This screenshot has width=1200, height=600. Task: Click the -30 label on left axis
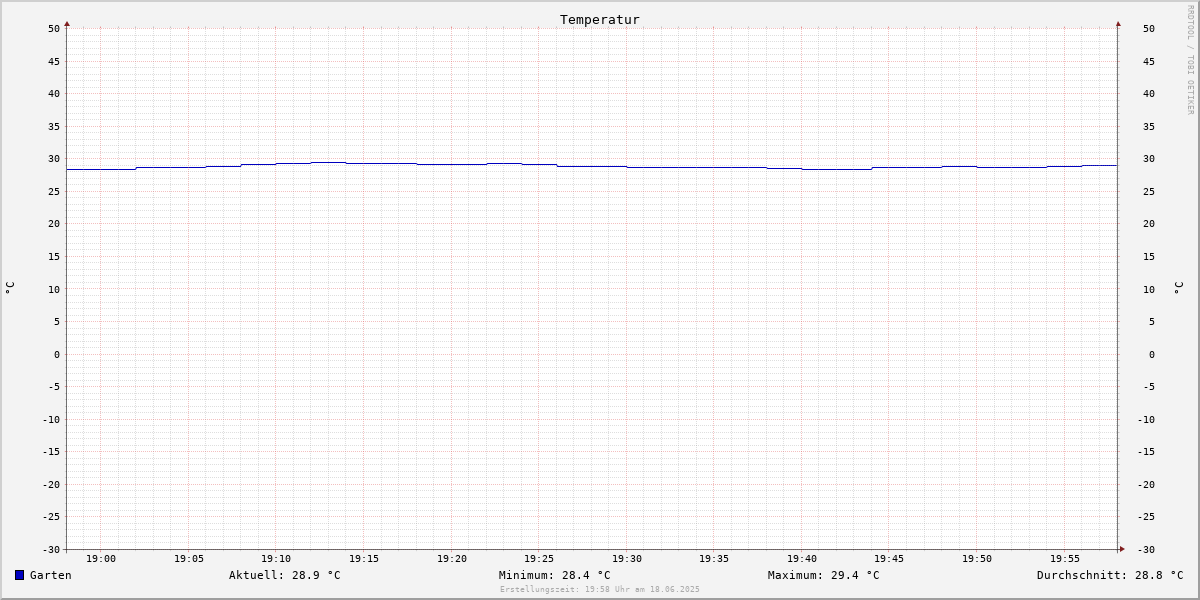[x=51, y=549]
